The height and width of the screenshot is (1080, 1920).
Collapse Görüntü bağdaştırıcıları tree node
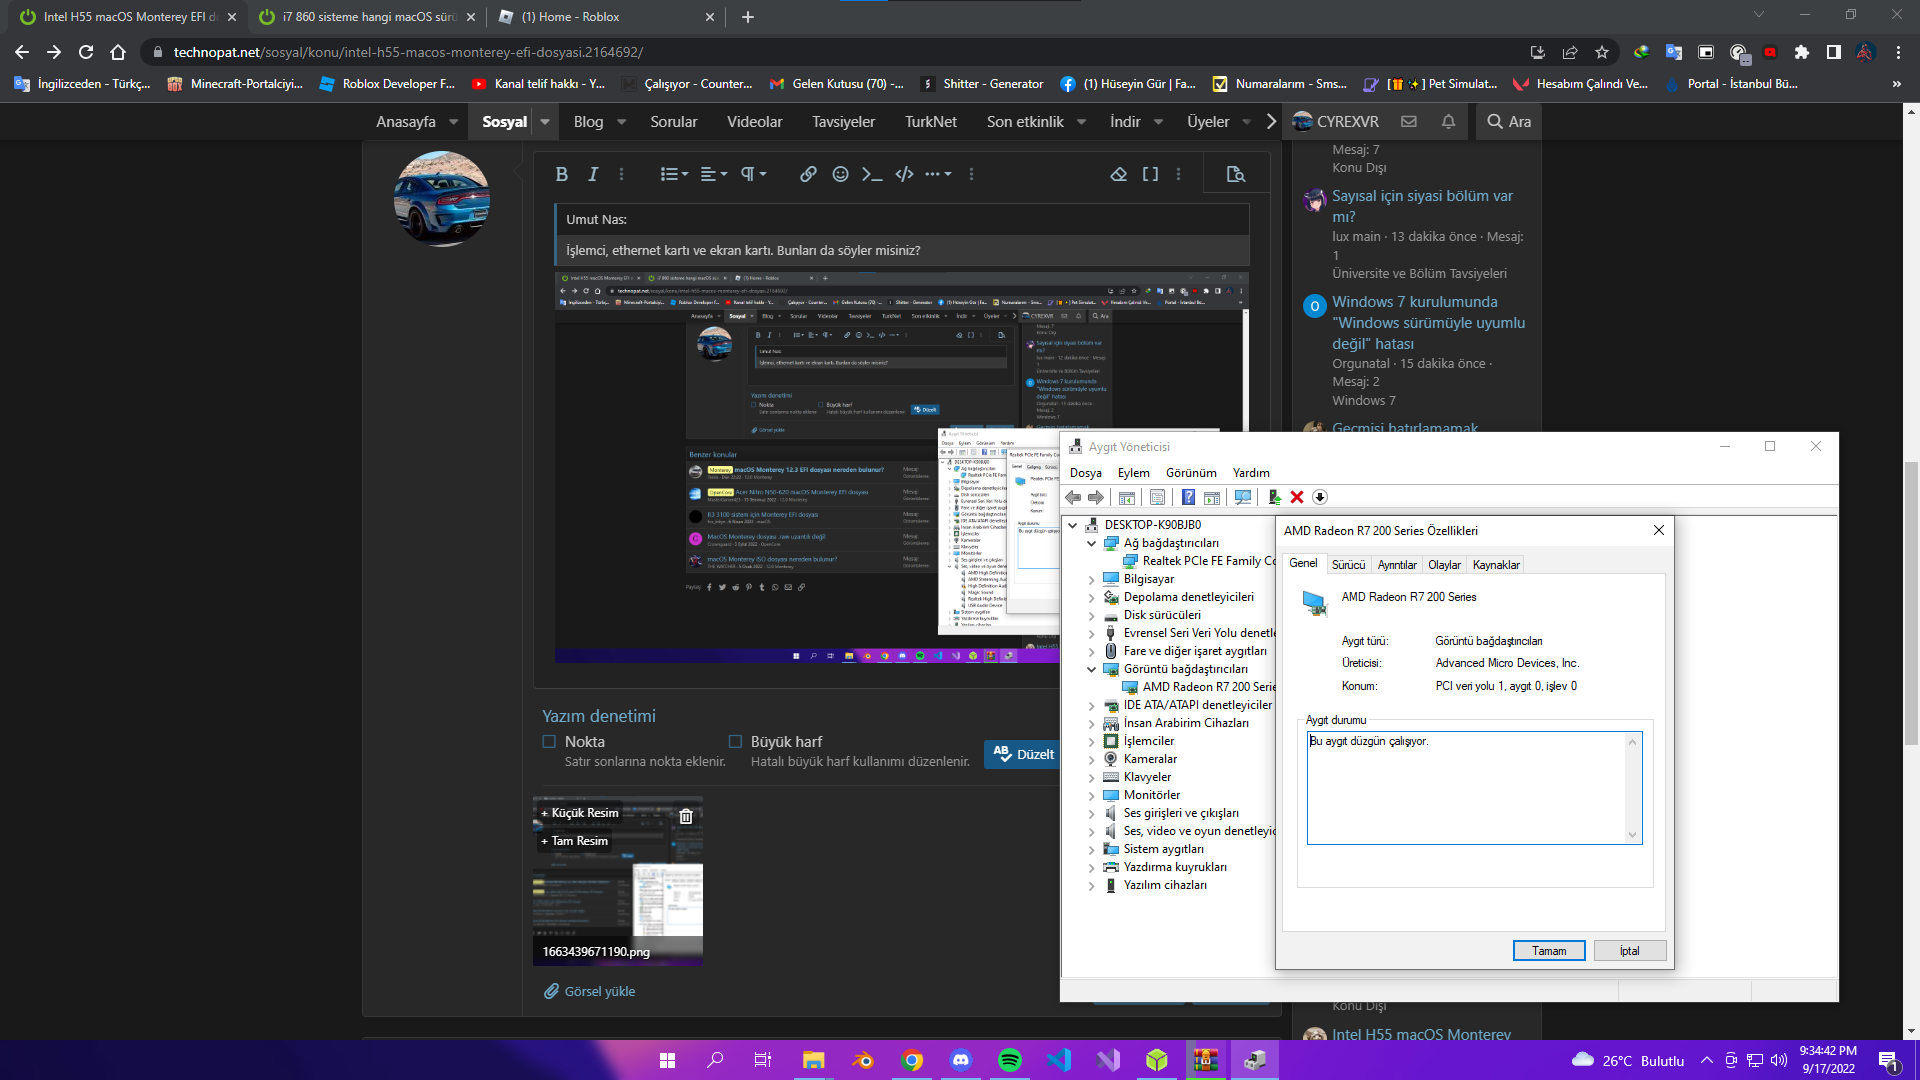(x=1091, y=669)
